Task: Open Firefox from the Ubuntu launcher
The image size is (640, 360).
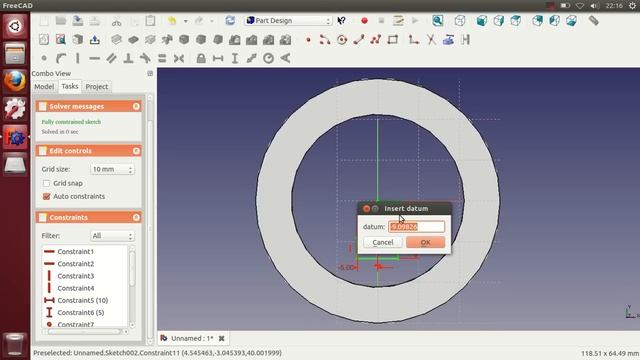Action: pos(15,81)
